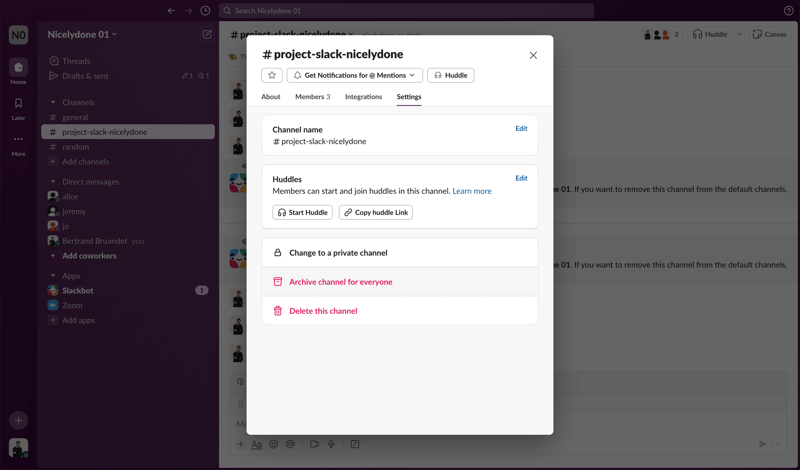800x470 pixels.
Task: Open the Integrations tab
Action: click(x=363, y=96)
